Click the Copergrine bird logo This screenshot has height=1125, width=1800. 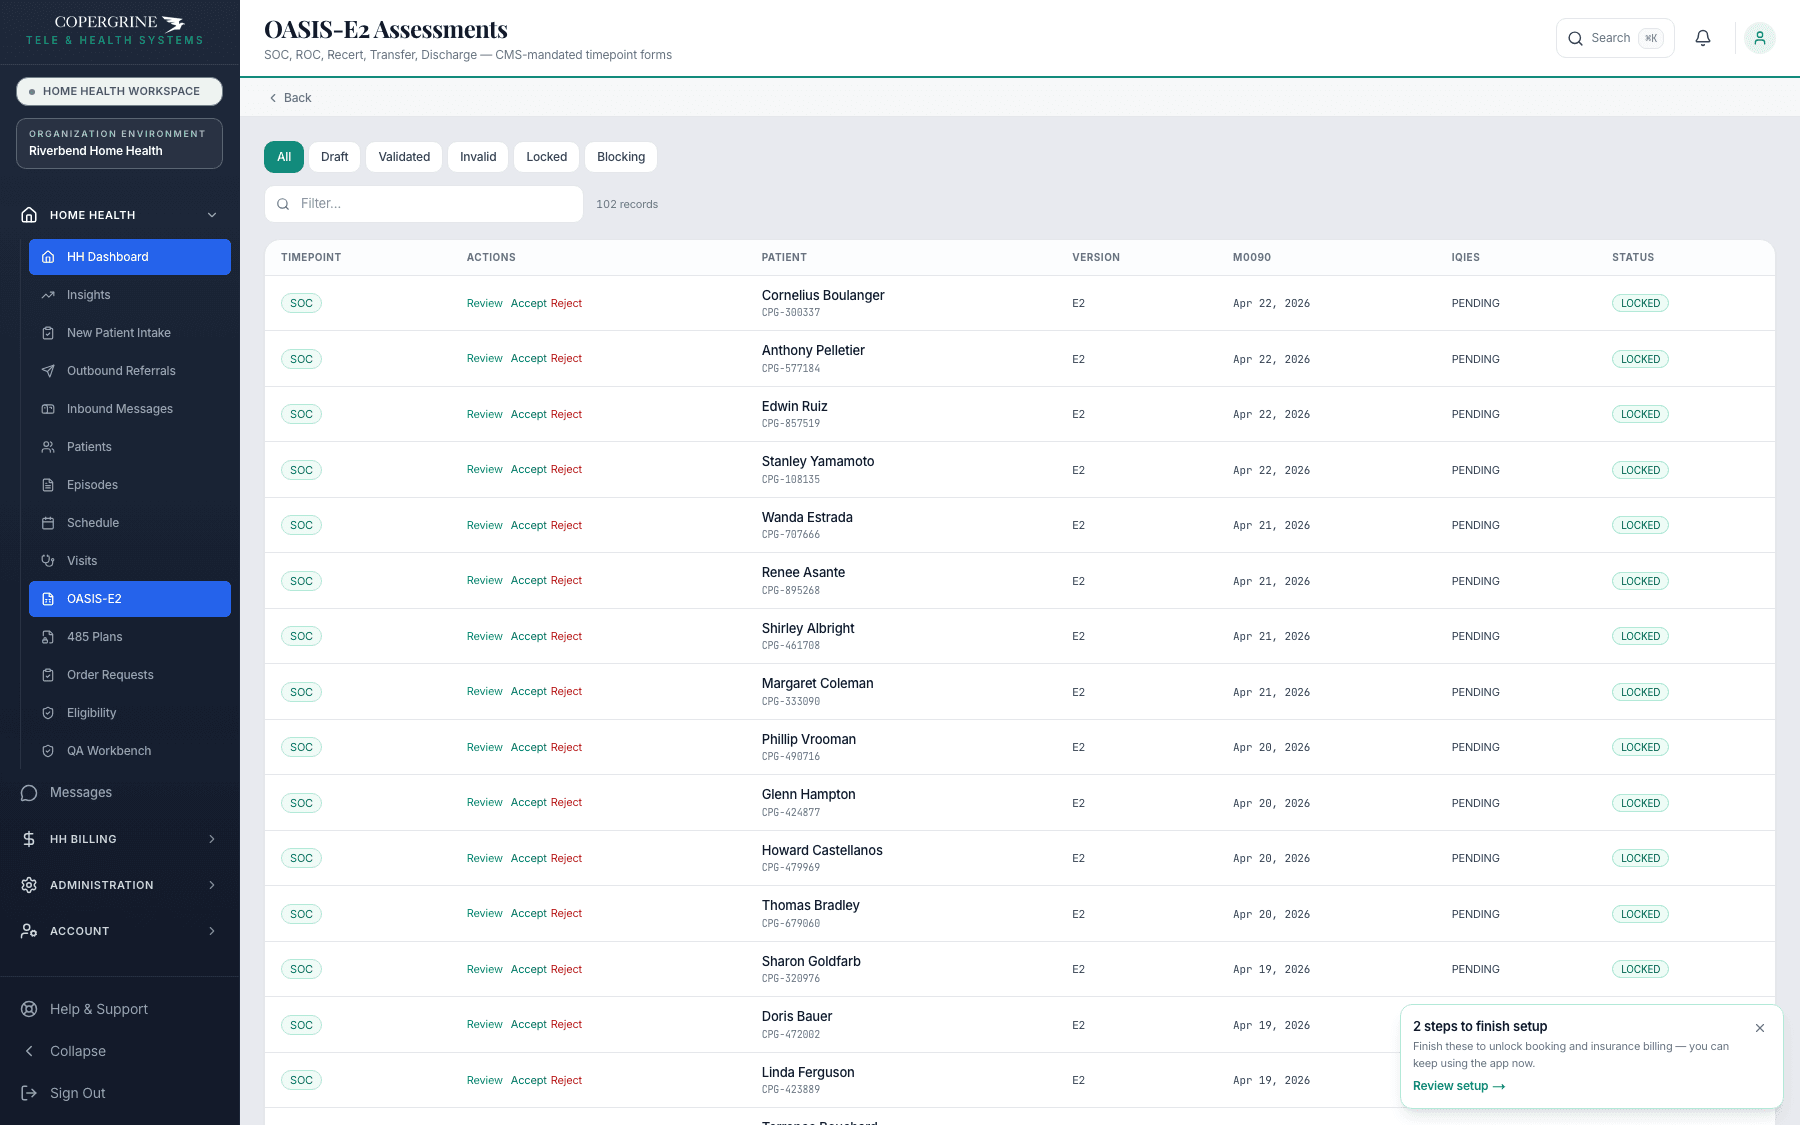pos(174,23)
